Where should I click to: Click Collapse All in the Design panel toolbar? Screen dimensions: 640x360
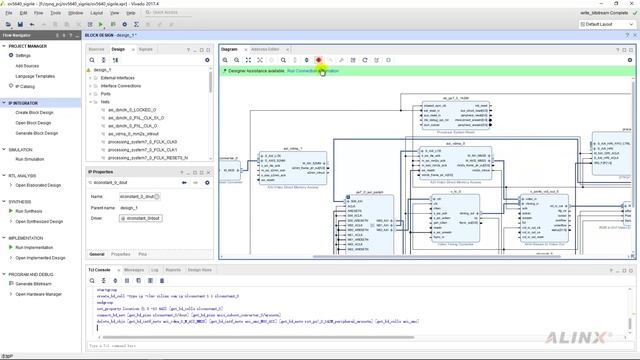(x=104, y=60)
